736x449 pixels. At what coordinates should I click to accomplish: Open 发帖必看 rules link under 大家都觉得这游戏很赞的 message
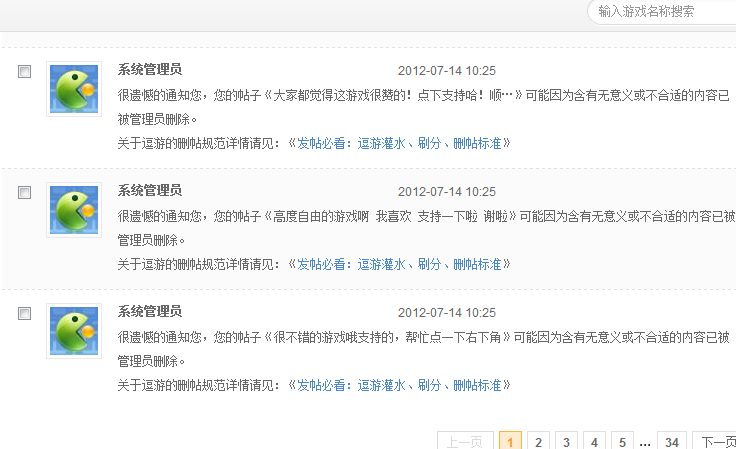[399, 143]
